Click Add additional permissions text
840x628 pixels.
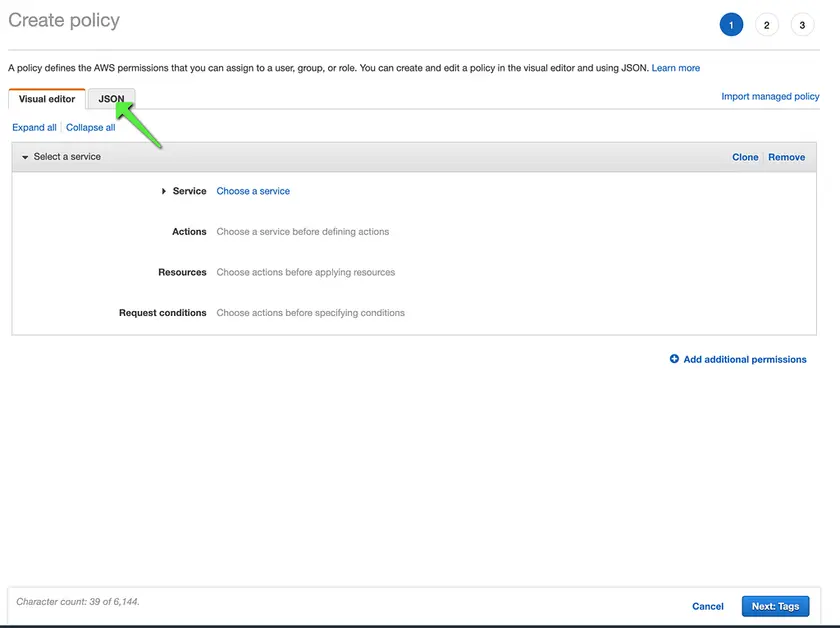(745, 360)
